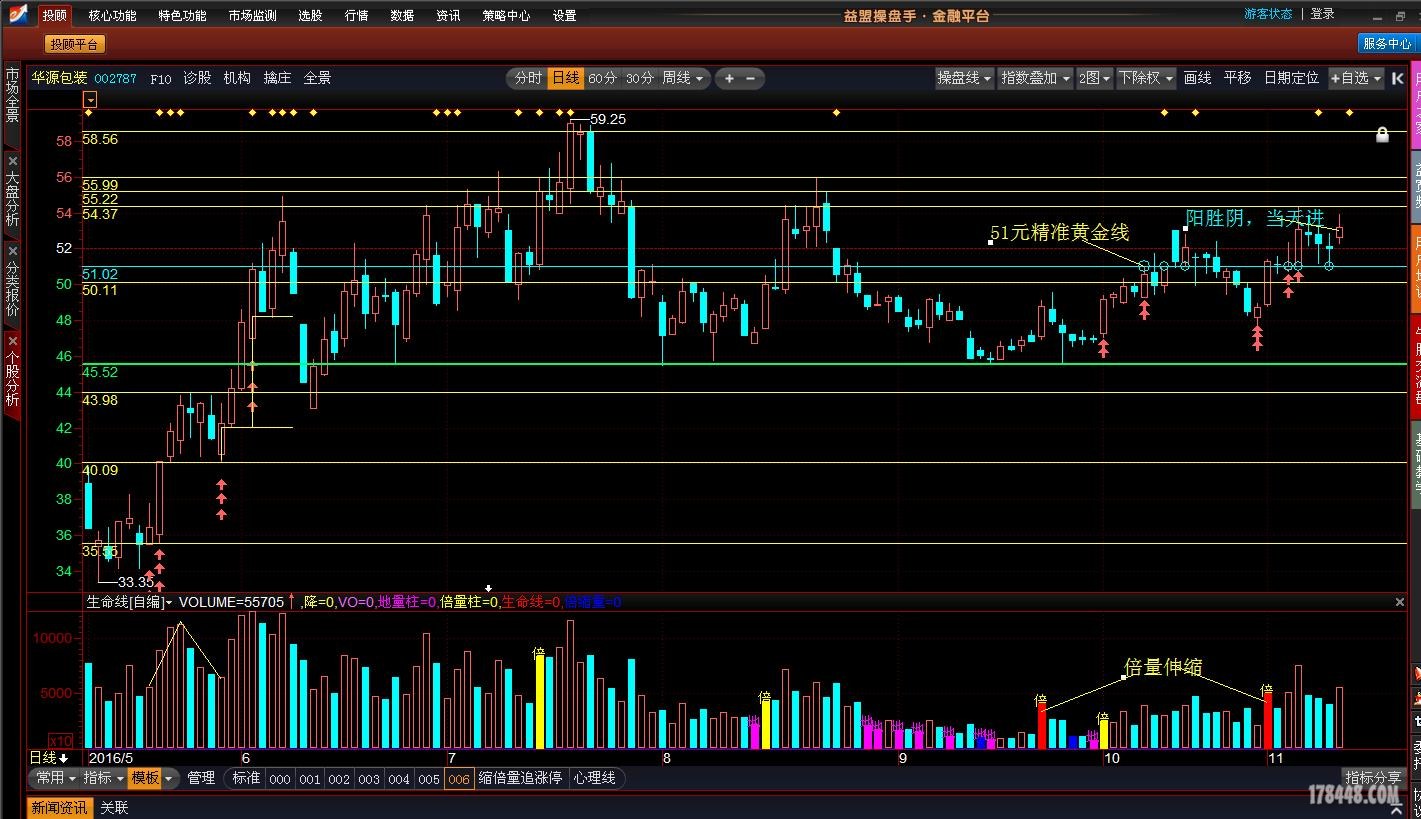Close the volume indicator sub-panel
Viewport: 1421px width, 819px height.
pyautogui.click(x=1400, y=602)
